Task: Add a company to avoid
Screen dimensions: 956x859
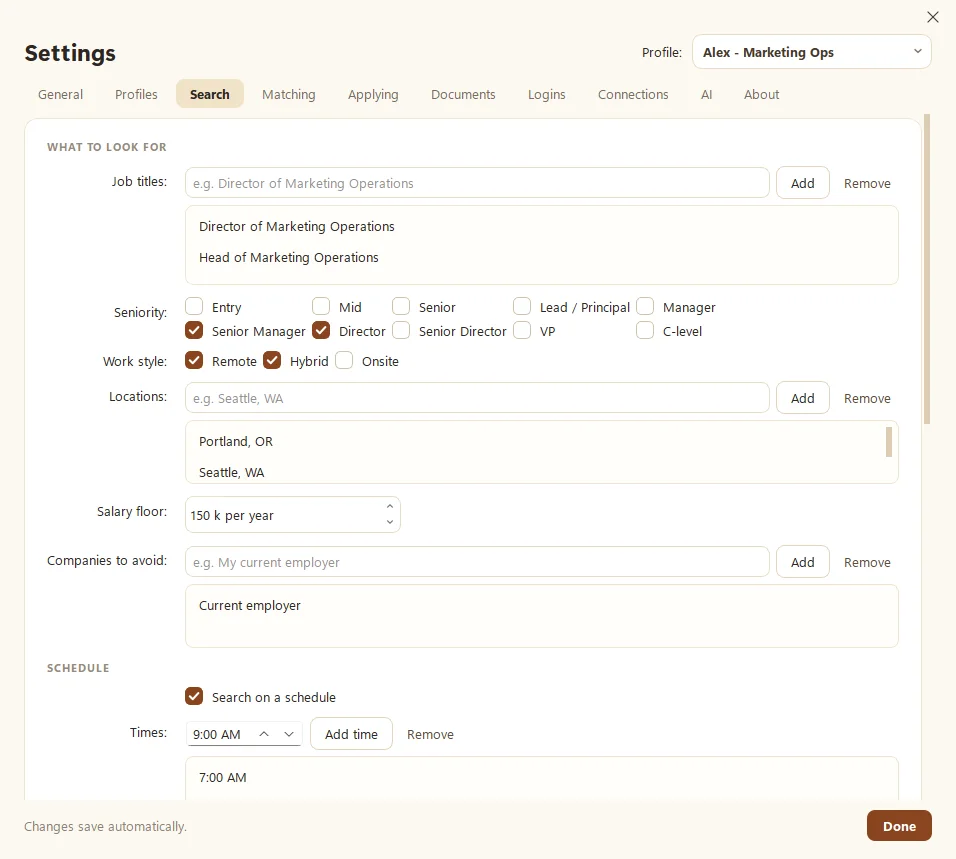Action: (x=802, y=562)
